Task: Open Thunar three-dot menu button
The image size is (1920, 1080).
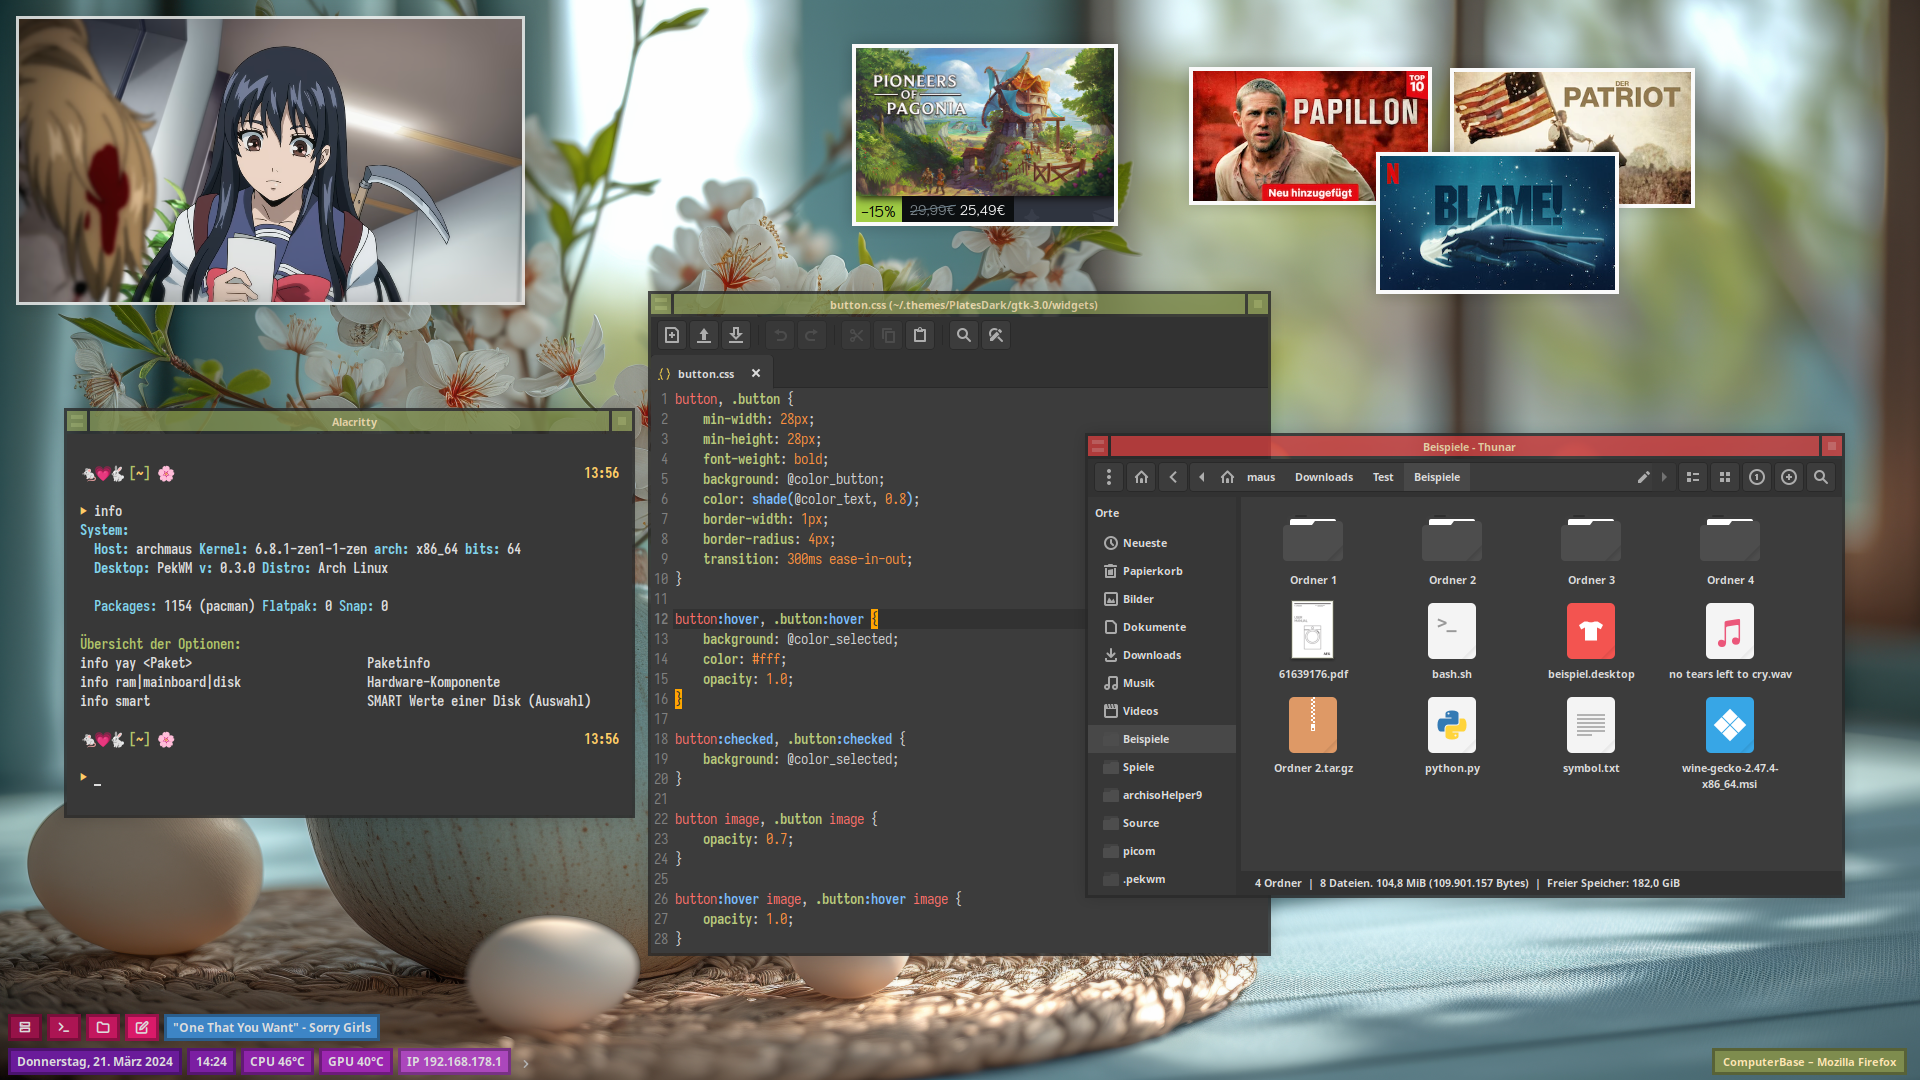Action: (1108, 478)
